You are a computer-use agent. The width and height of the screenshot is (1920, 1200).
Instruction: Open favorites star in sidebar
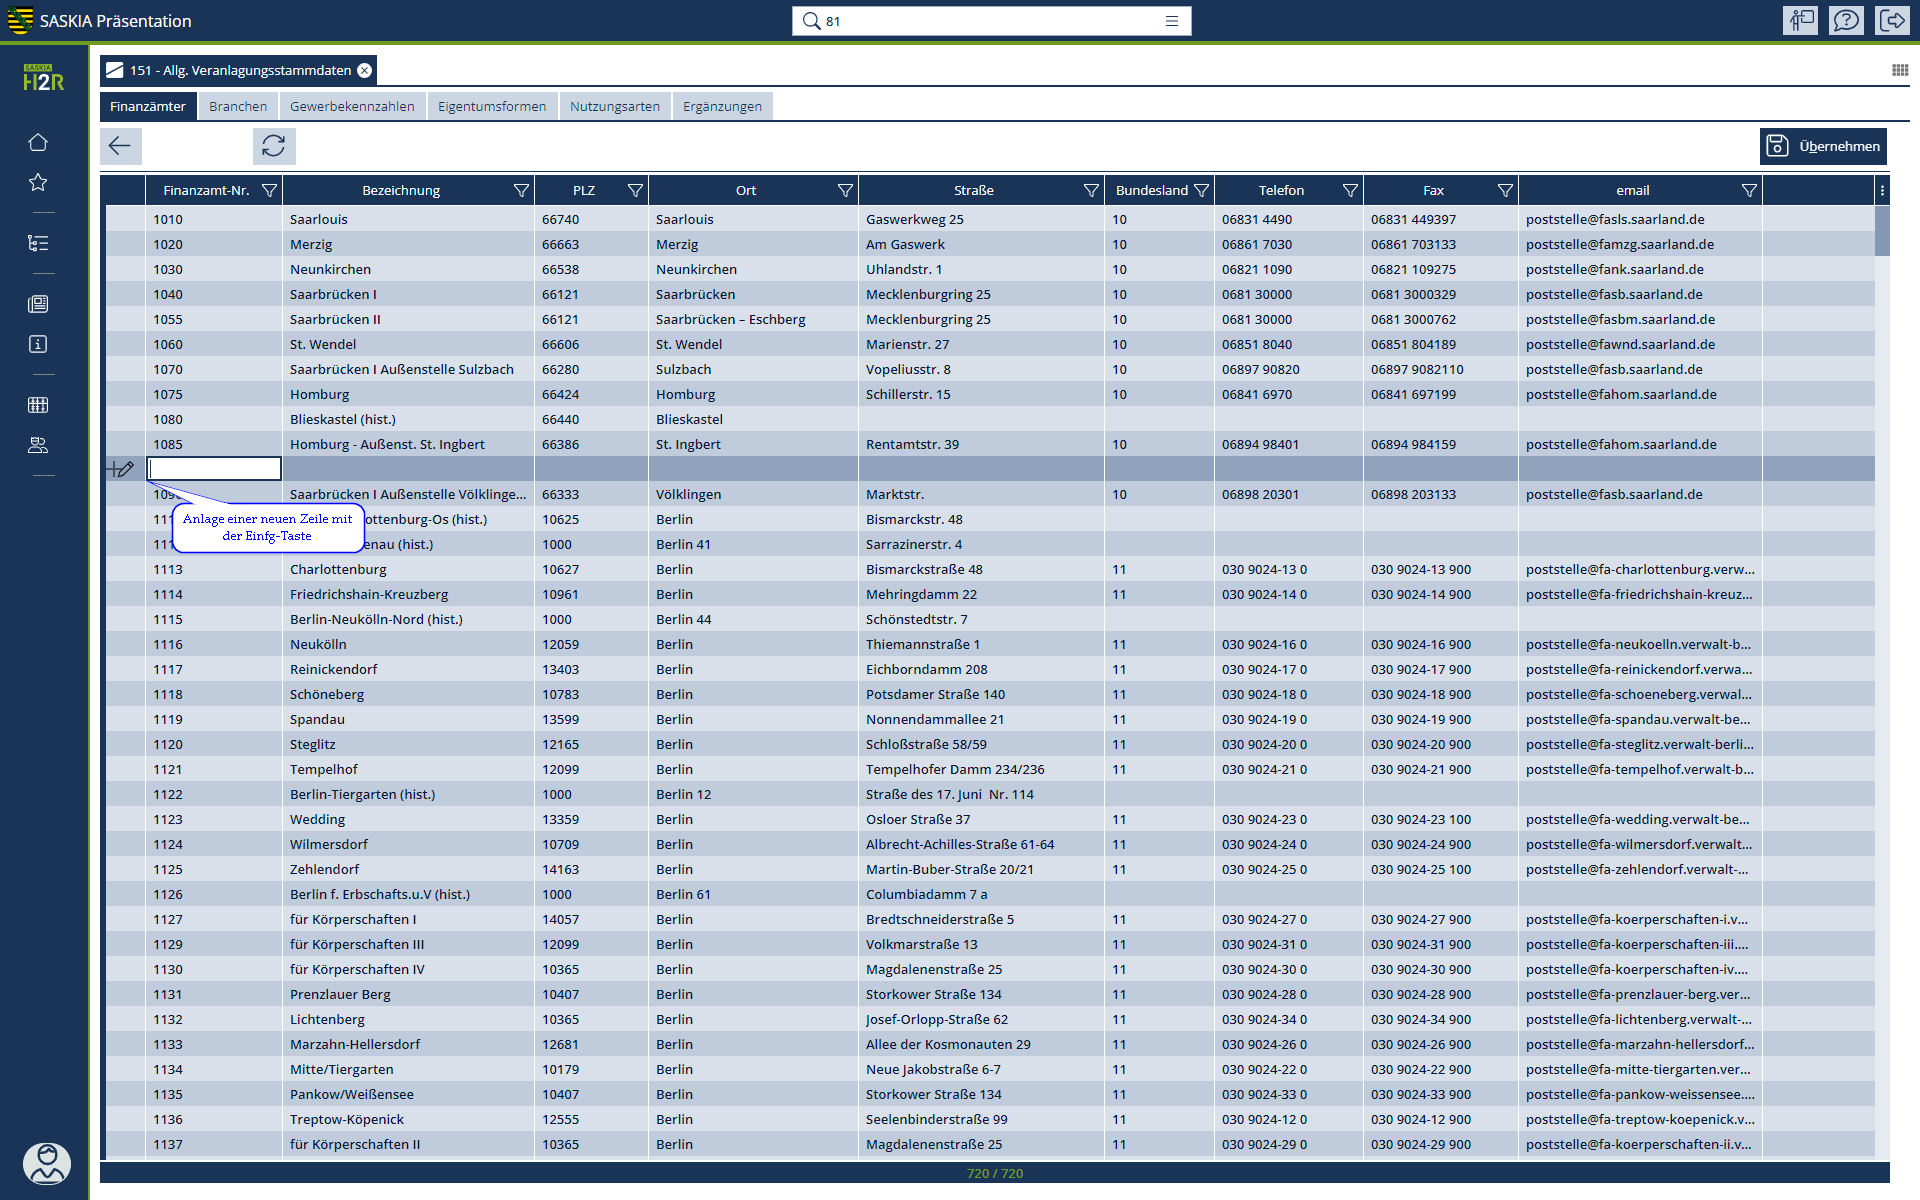[x=38, y=182]
